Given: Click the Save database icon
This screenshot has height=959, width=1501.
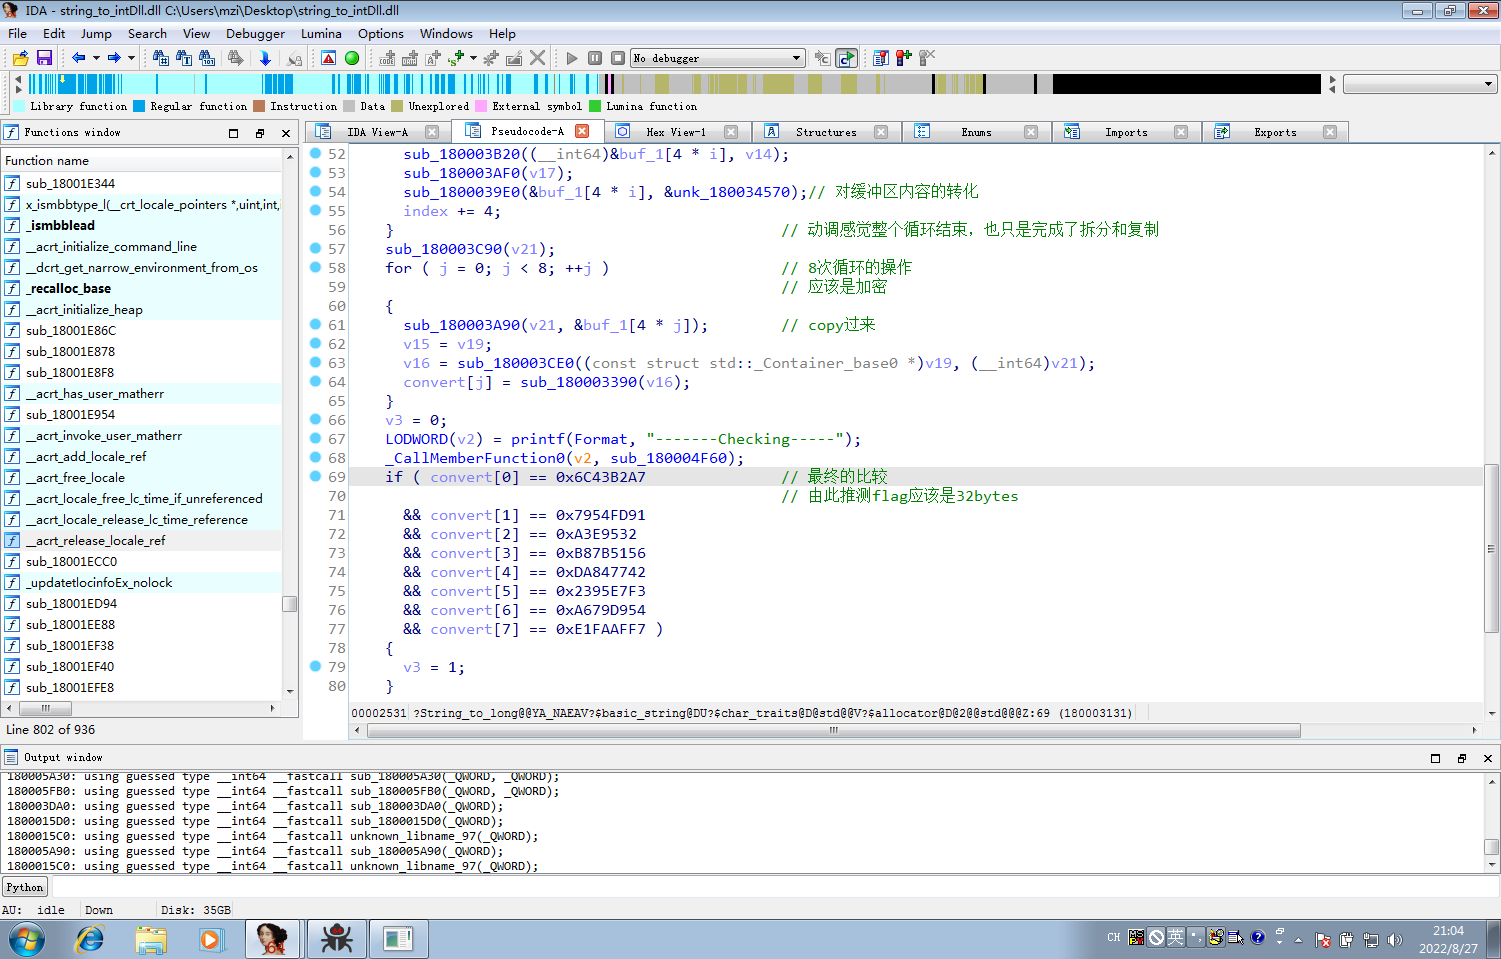Looking at the screenshot, I should coord(44,58).
